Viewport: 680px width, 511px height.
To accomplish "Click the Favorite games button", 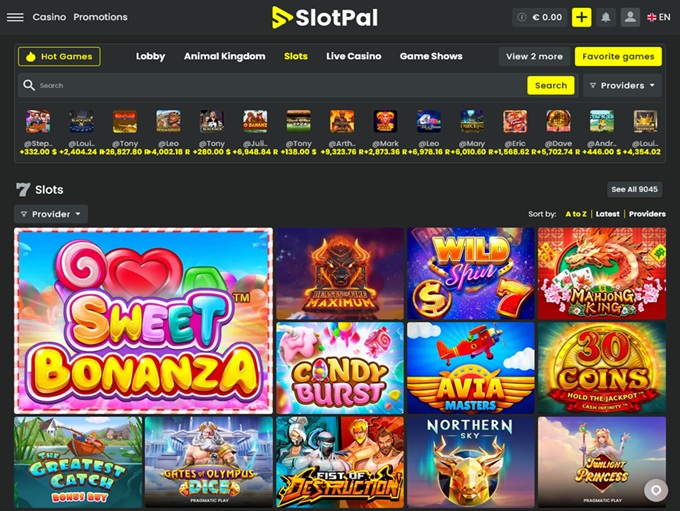I will [618, 56].
